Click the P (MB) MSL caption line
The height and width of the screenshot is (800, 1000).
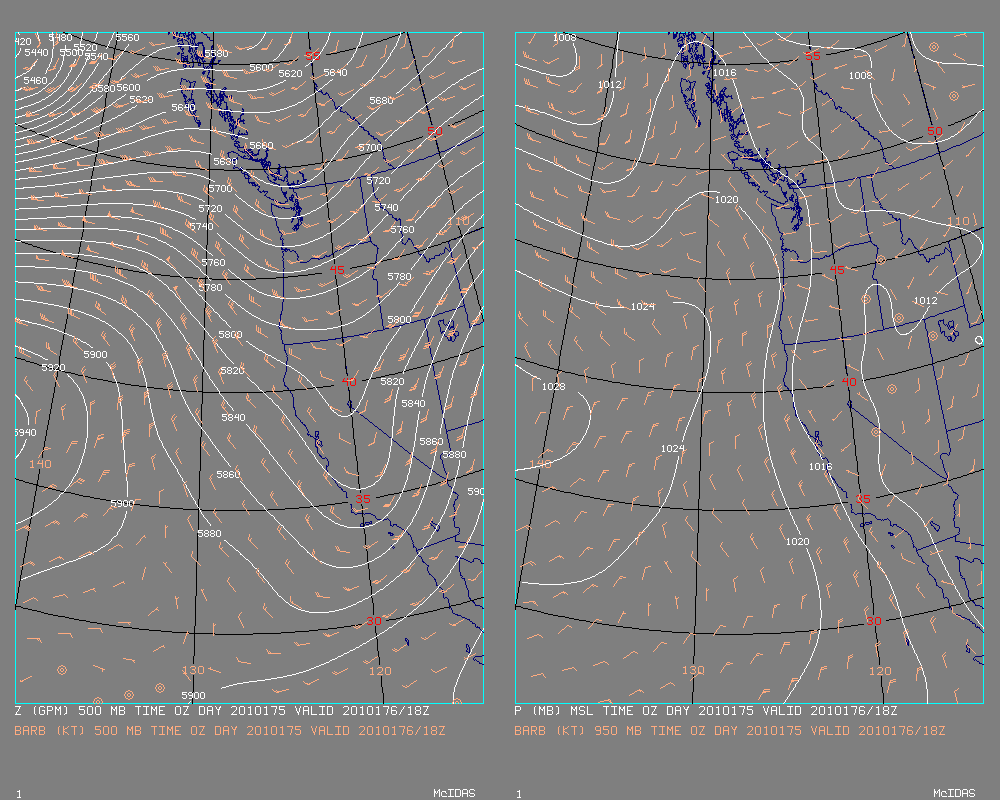pyautogui.click(x=706, y=711)
